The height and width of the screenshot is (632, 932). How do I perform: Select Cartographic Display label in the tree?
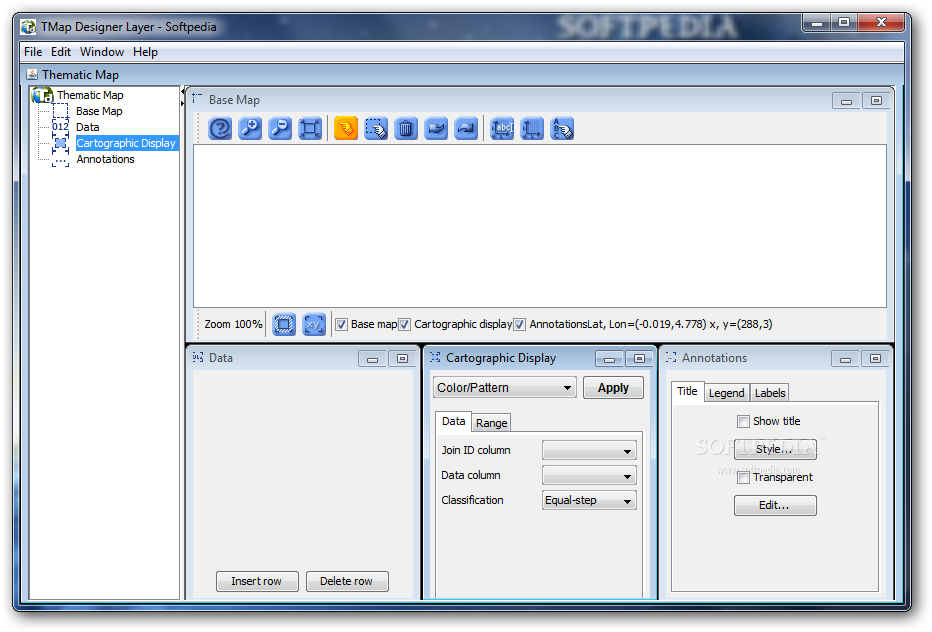coord(126,143)
